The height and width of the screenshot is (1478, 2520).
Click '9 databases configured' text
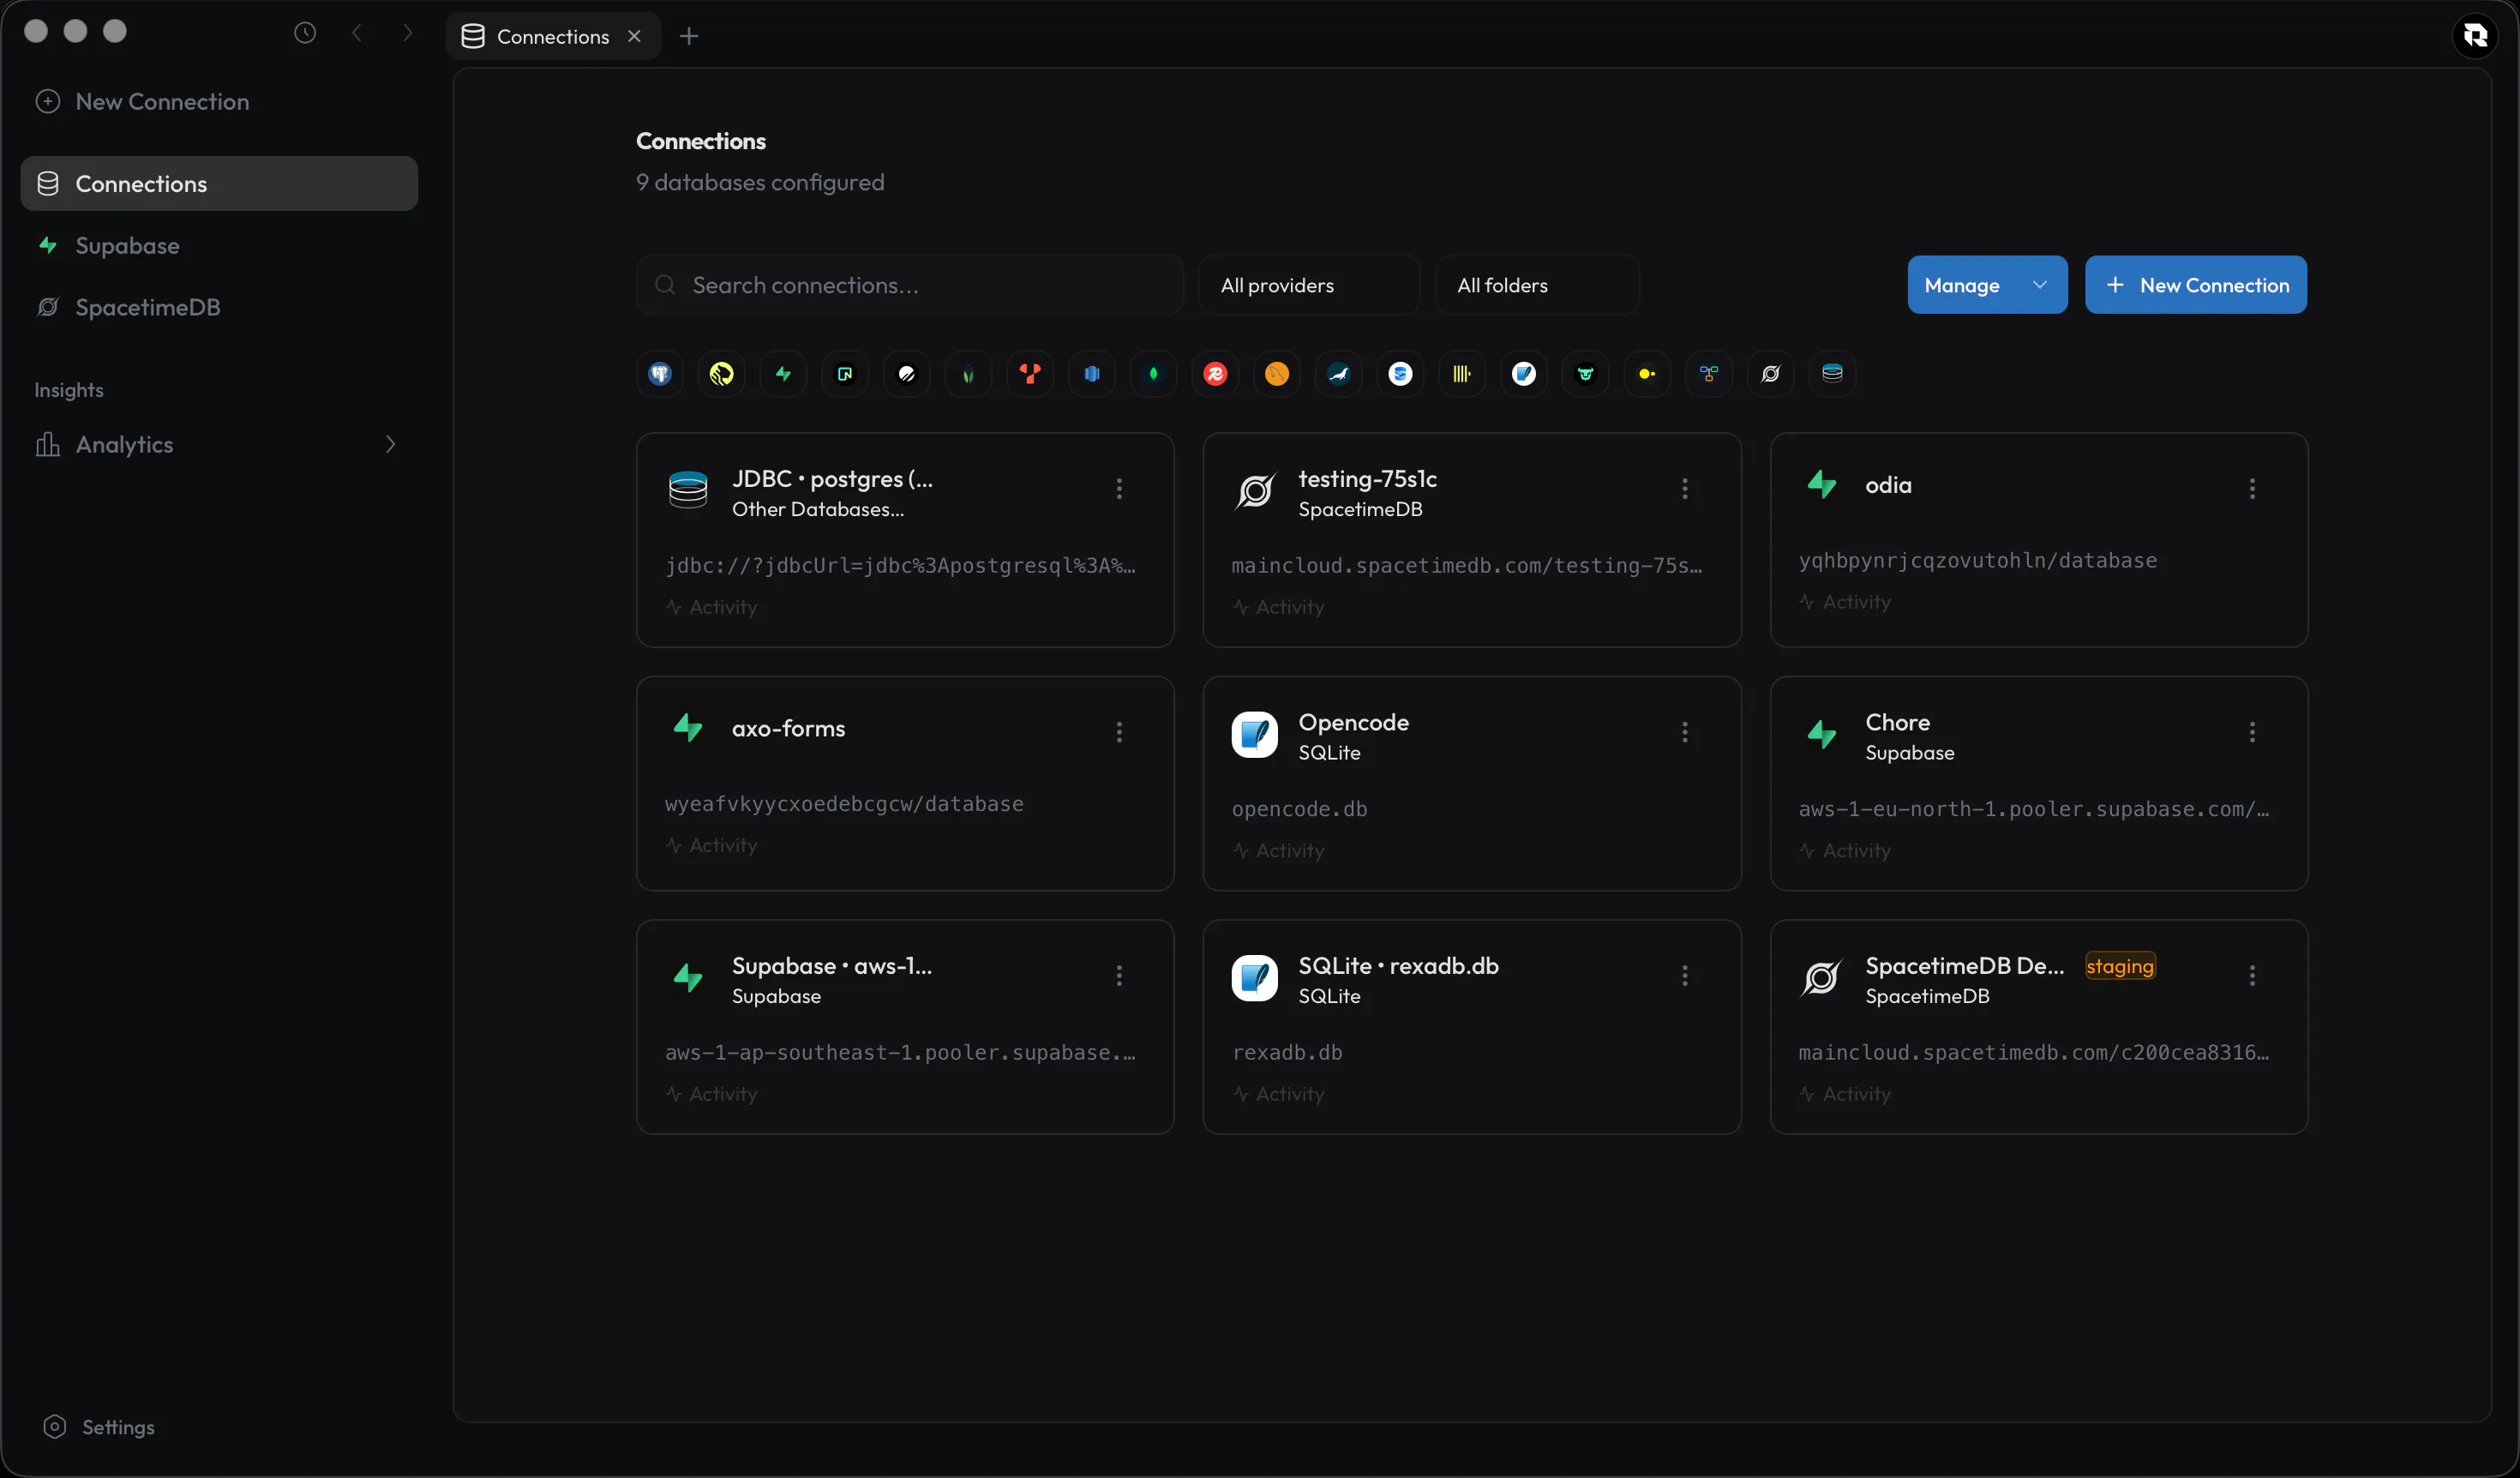760,182
